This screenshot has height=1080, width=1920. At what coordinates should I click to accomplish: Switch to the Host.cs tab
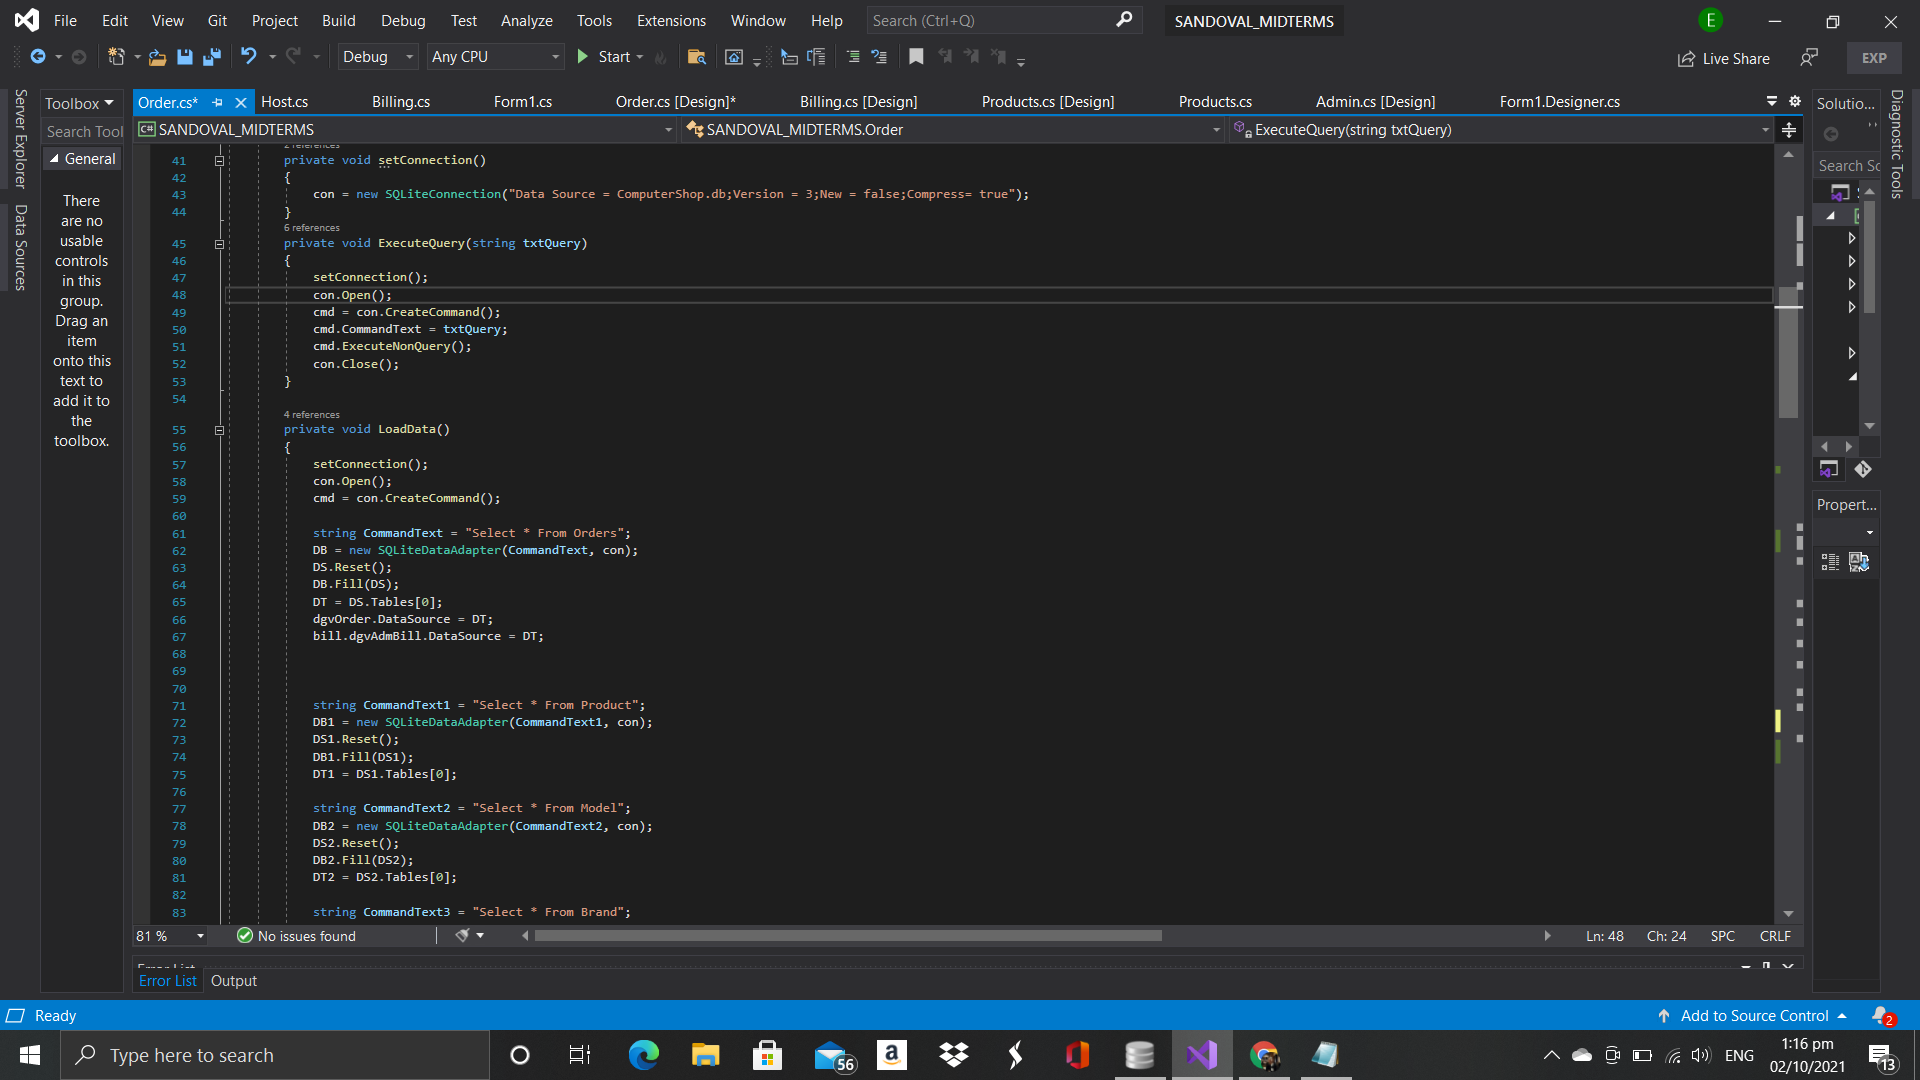(284, 102)
